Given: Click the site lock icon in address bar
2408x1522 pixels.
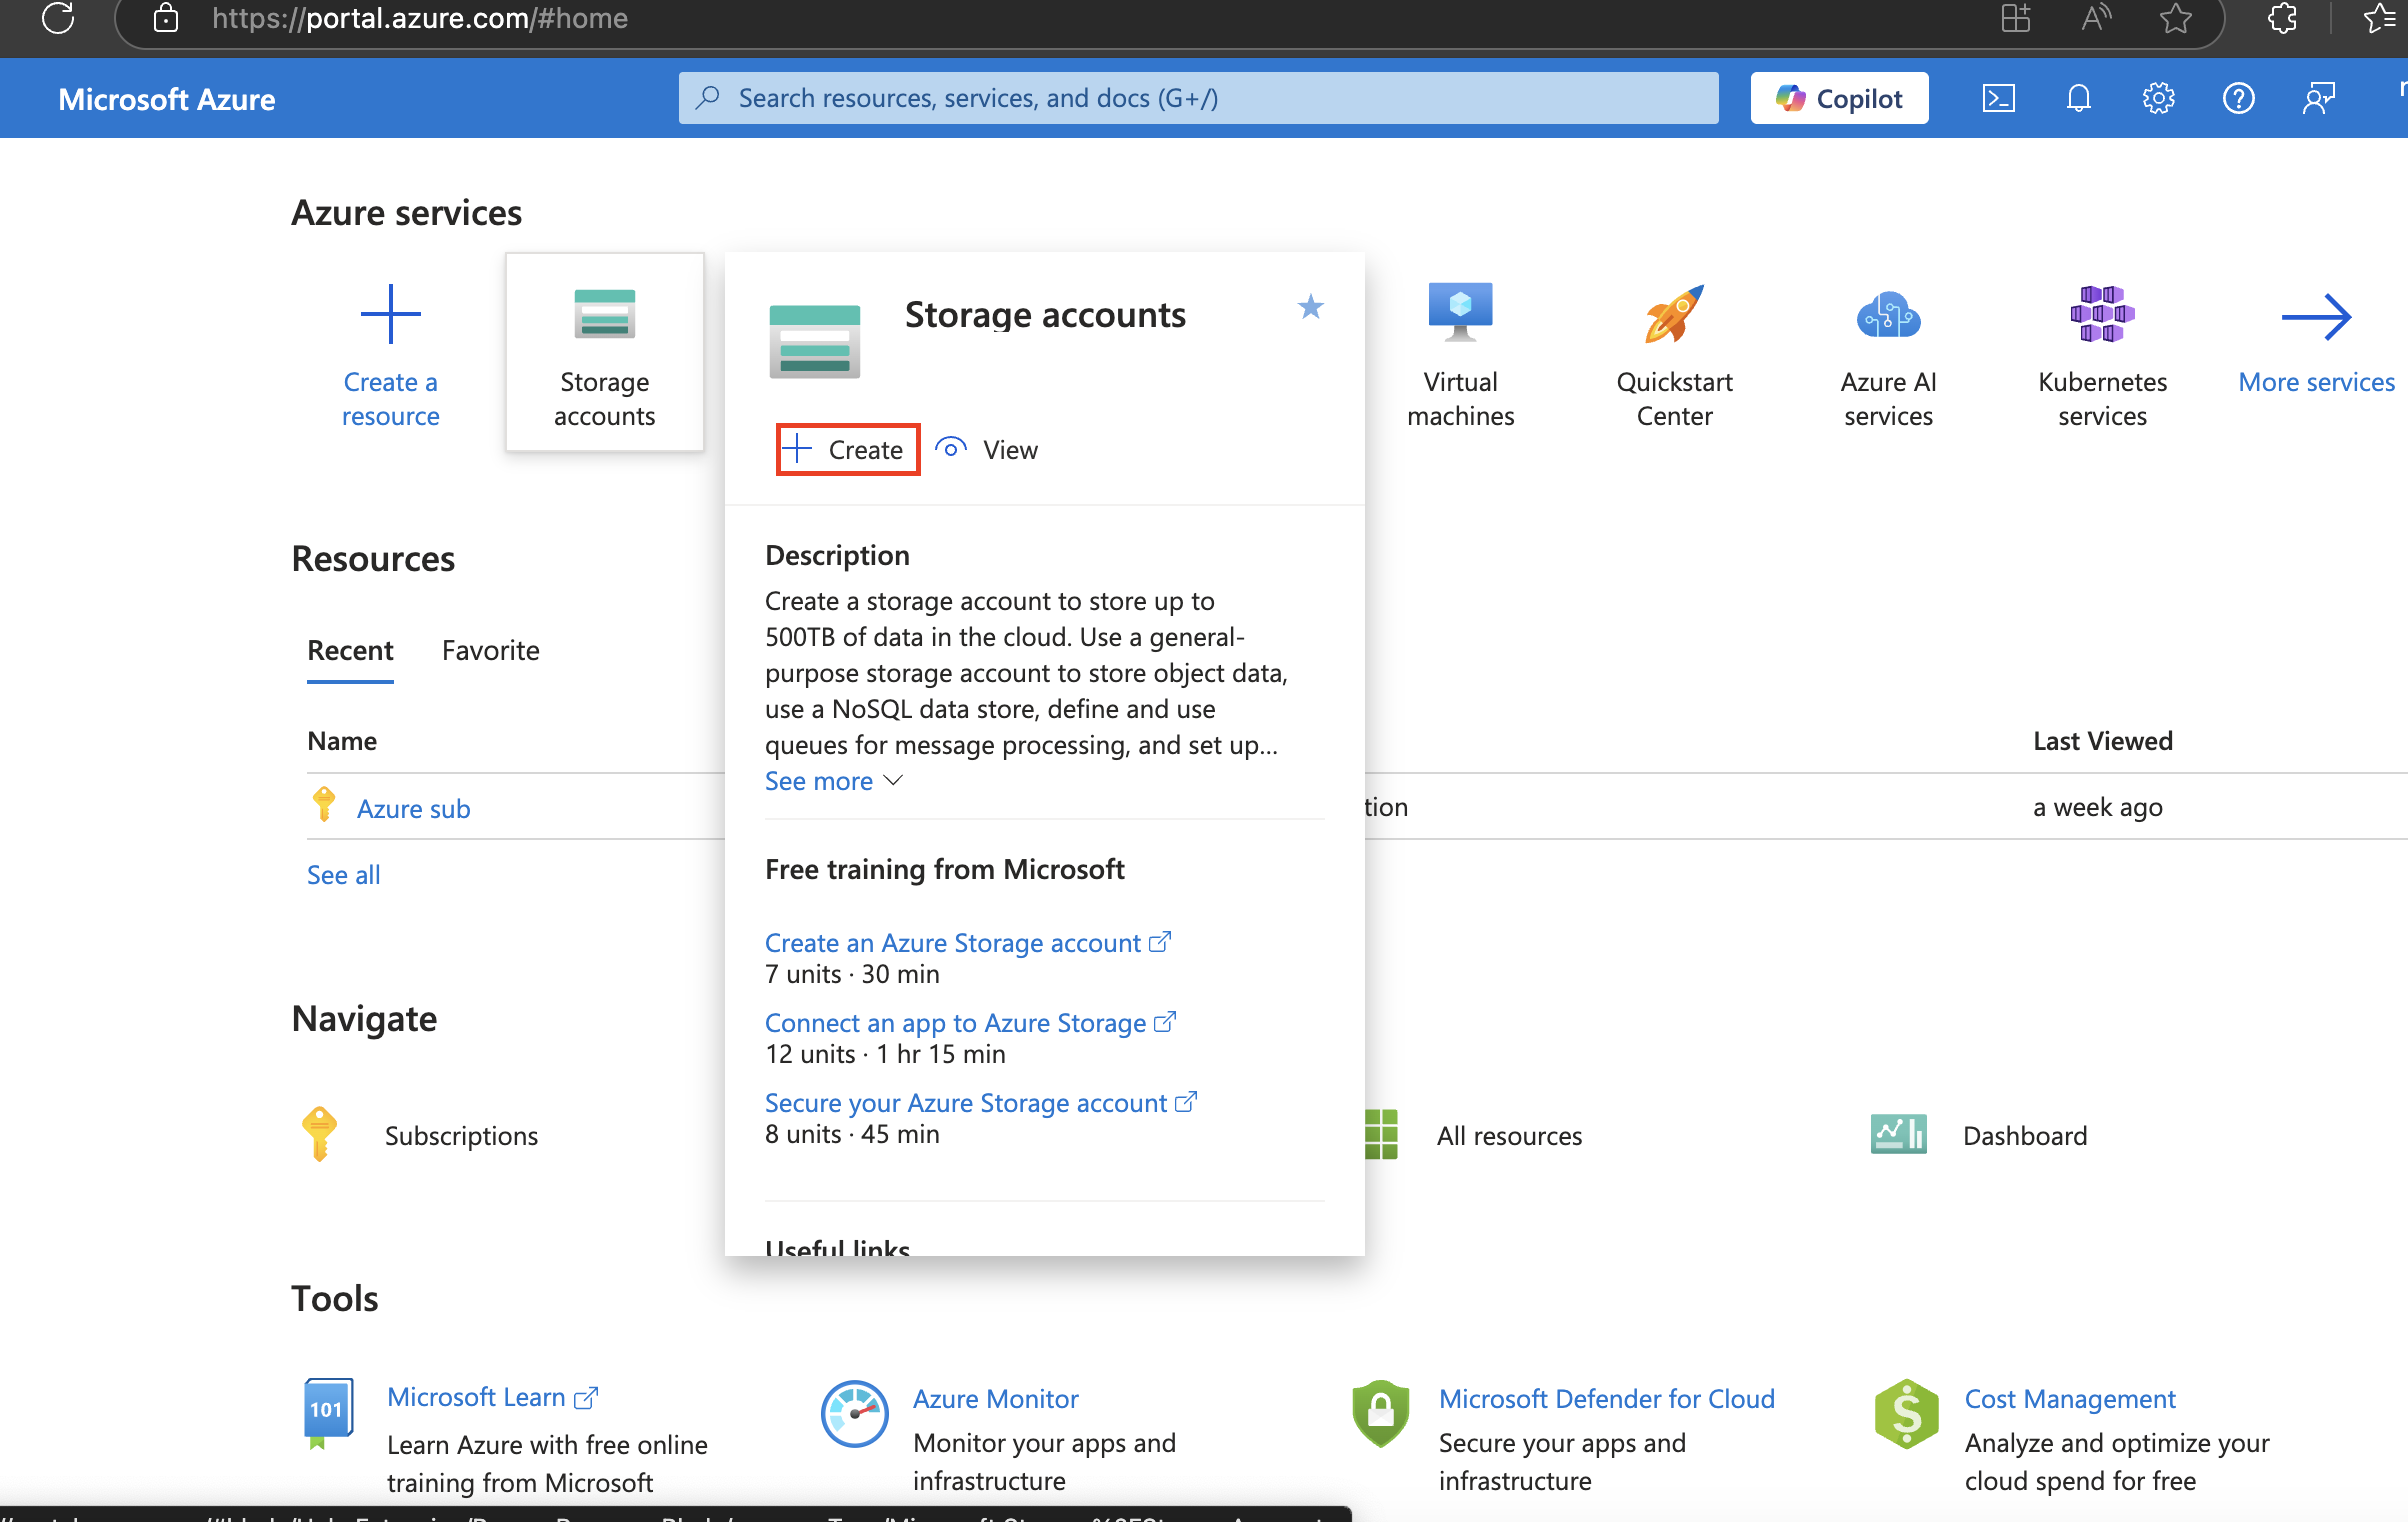Looking at the screenshot, I should click(166, 18).
